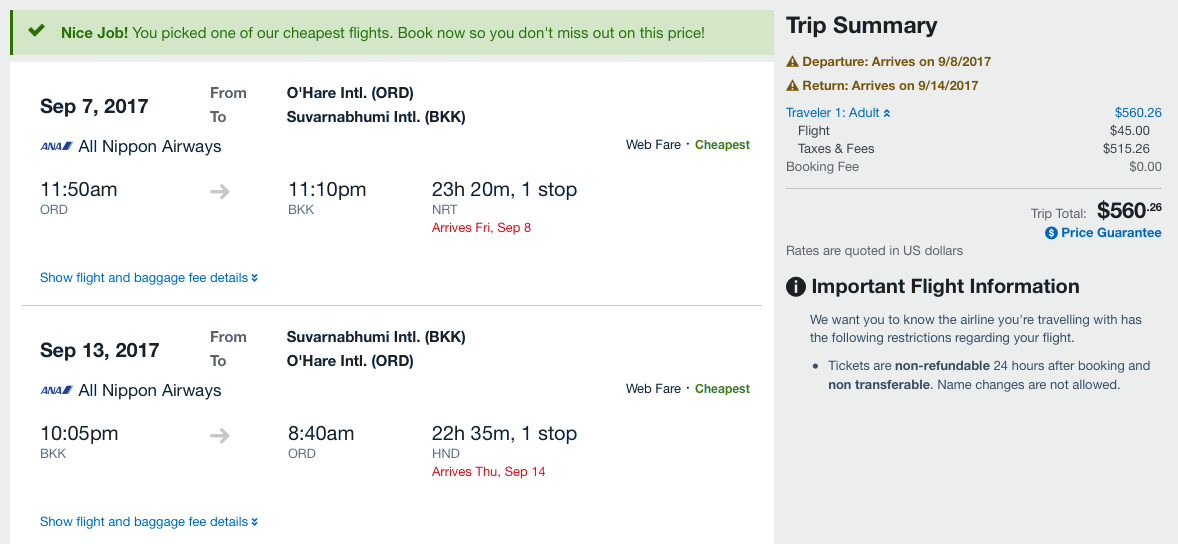Click the ANA logo on Sep 7 flight
This screenshot has height=544, width=1178.
(56, 147)
